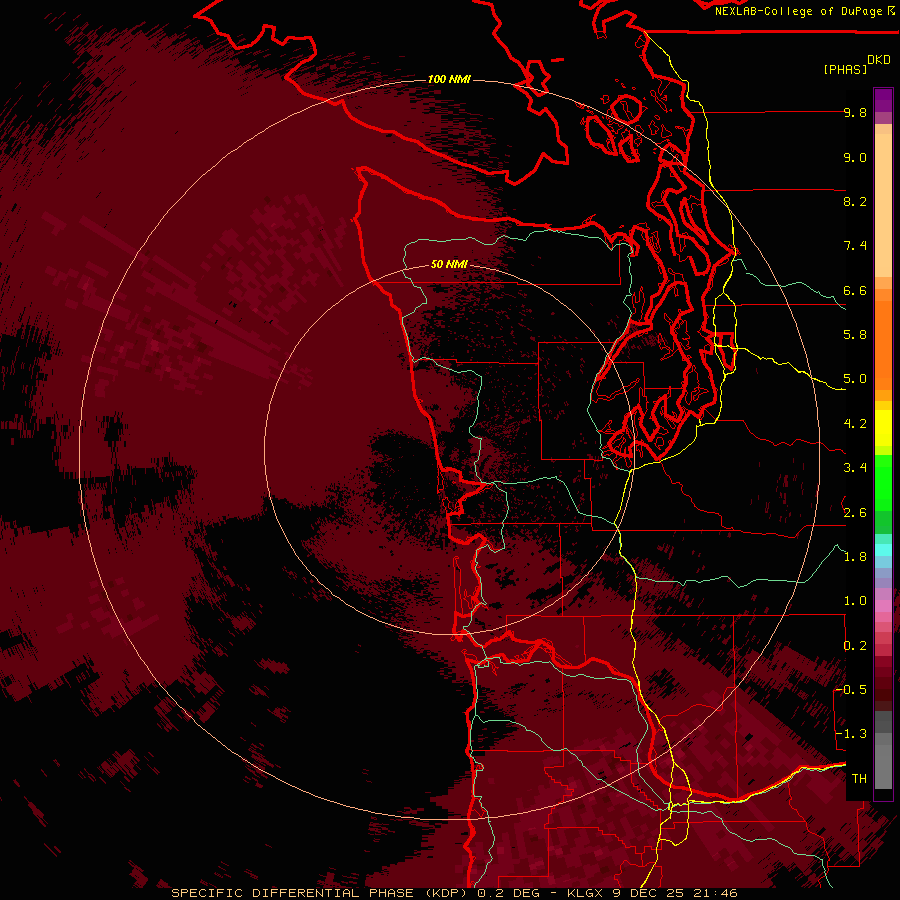Click the DKD units label above the legend

[879, 60]
